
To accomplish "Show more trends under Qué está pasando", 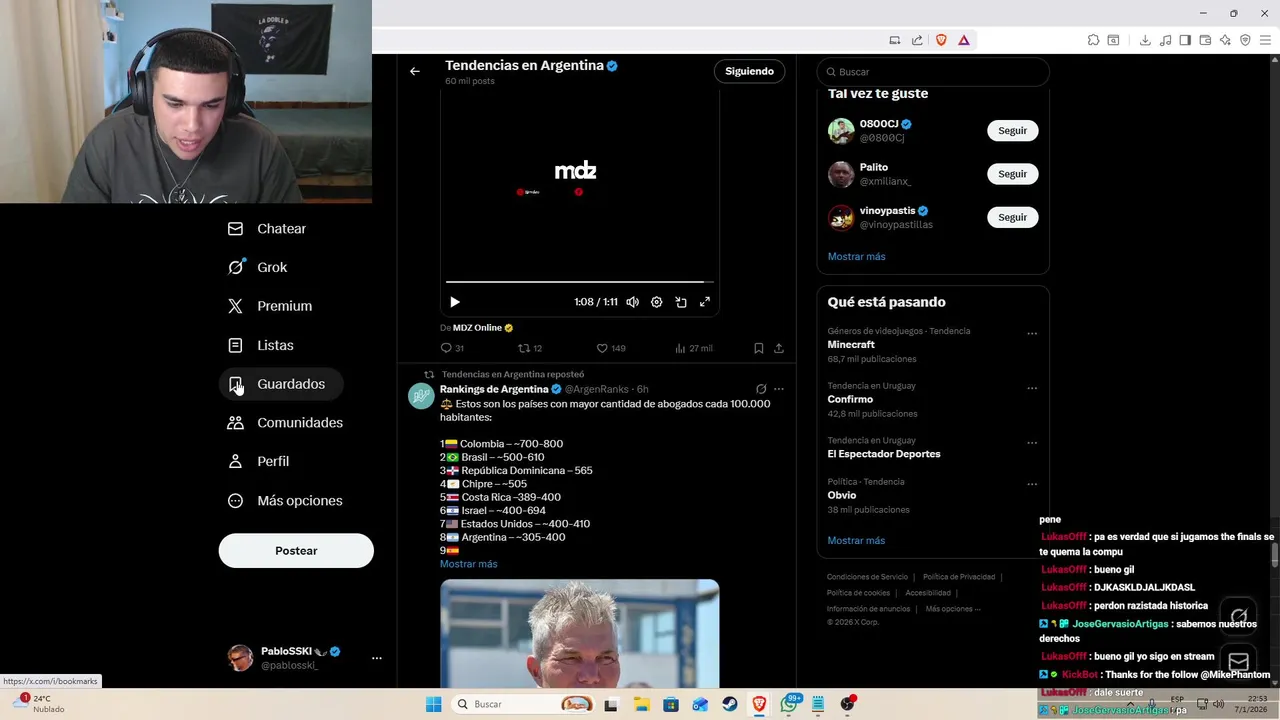I will (x=856, y=541).
